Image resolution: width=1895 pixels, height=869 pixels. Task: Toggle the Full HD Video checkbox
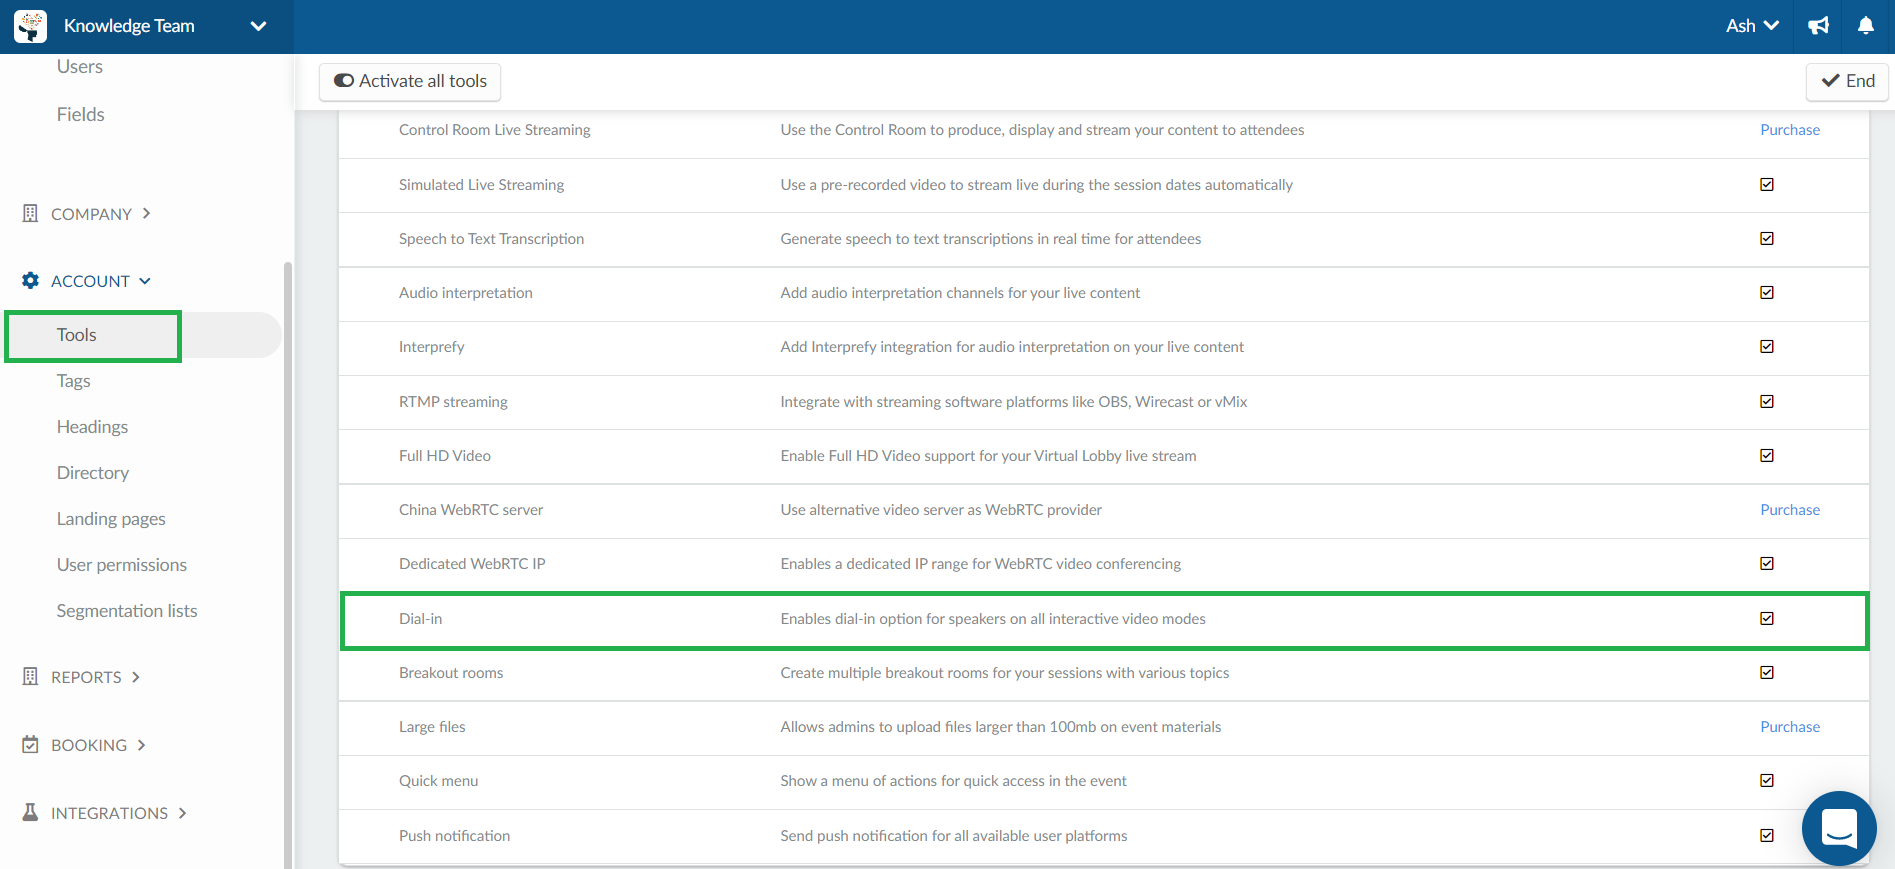click(1767, 456)
